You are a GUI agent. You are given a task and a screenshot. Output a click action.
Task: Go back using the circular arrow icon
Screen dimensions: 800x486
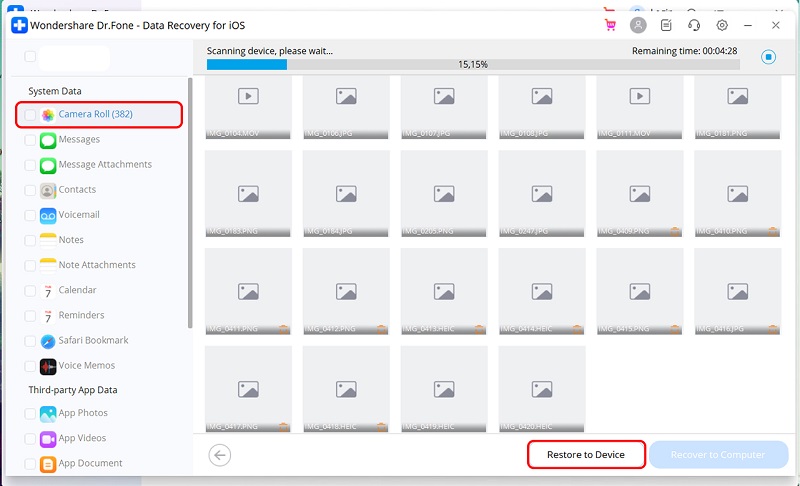[220, 455]
